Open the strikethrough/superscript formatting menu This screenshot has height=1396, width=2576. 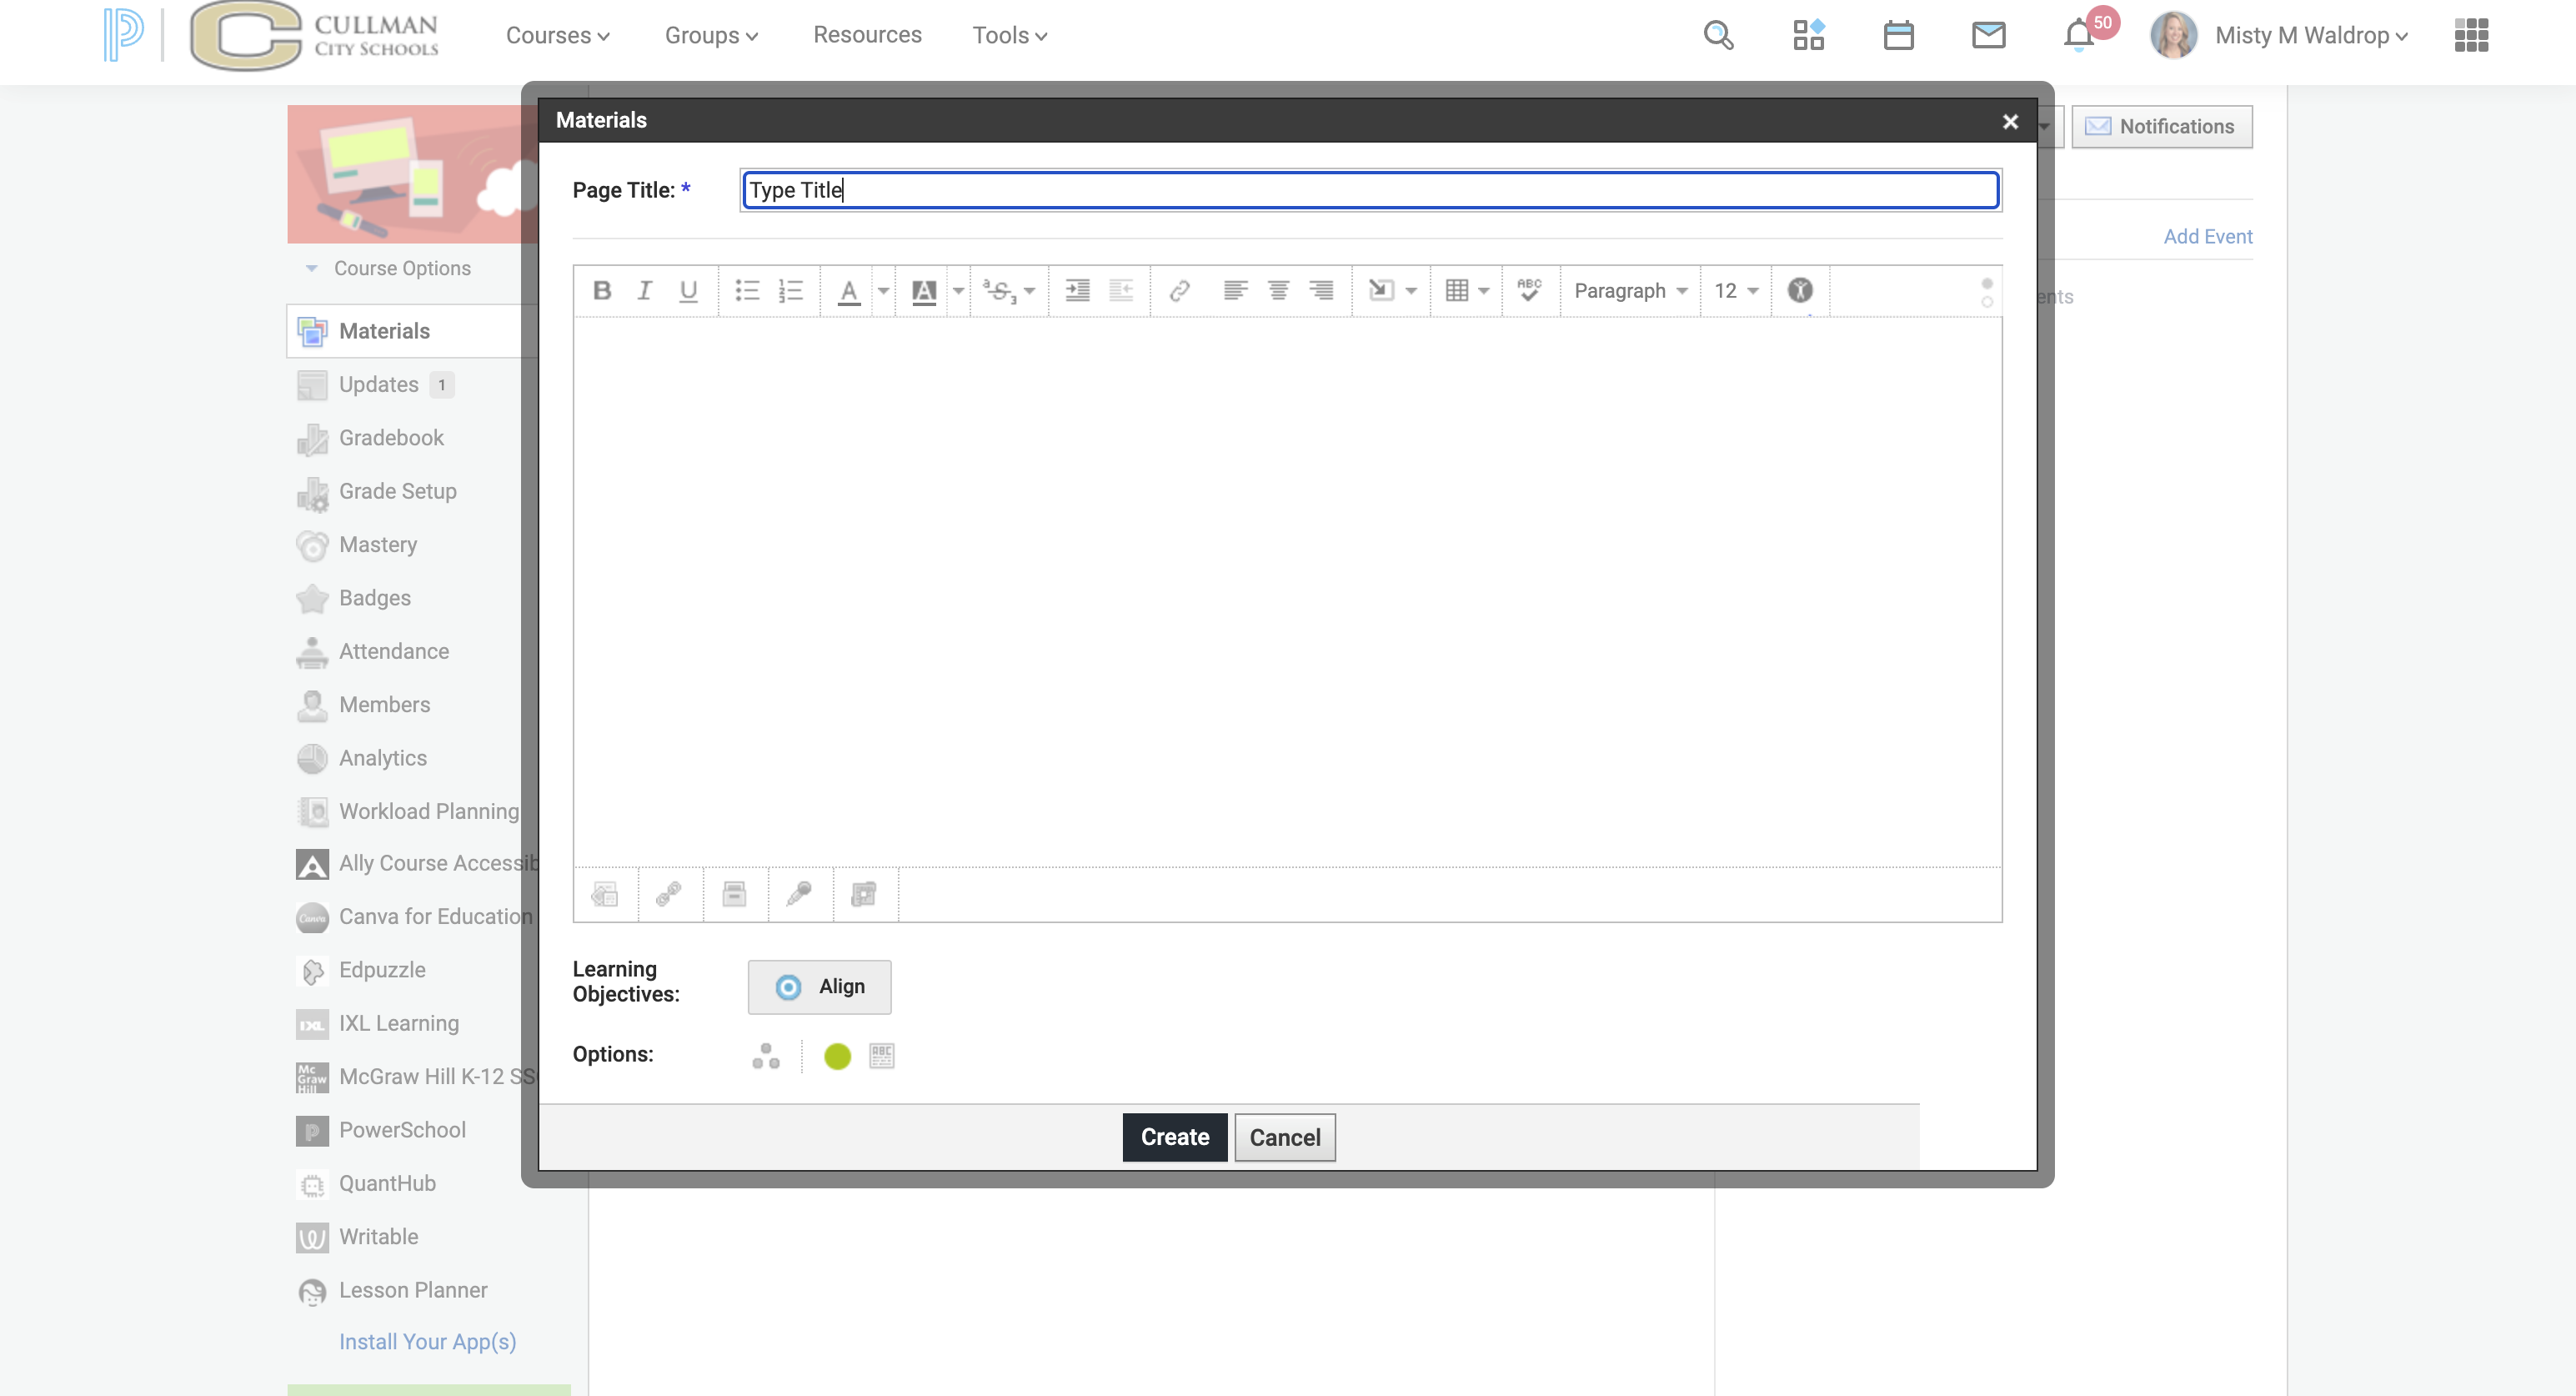[1008, 291]
